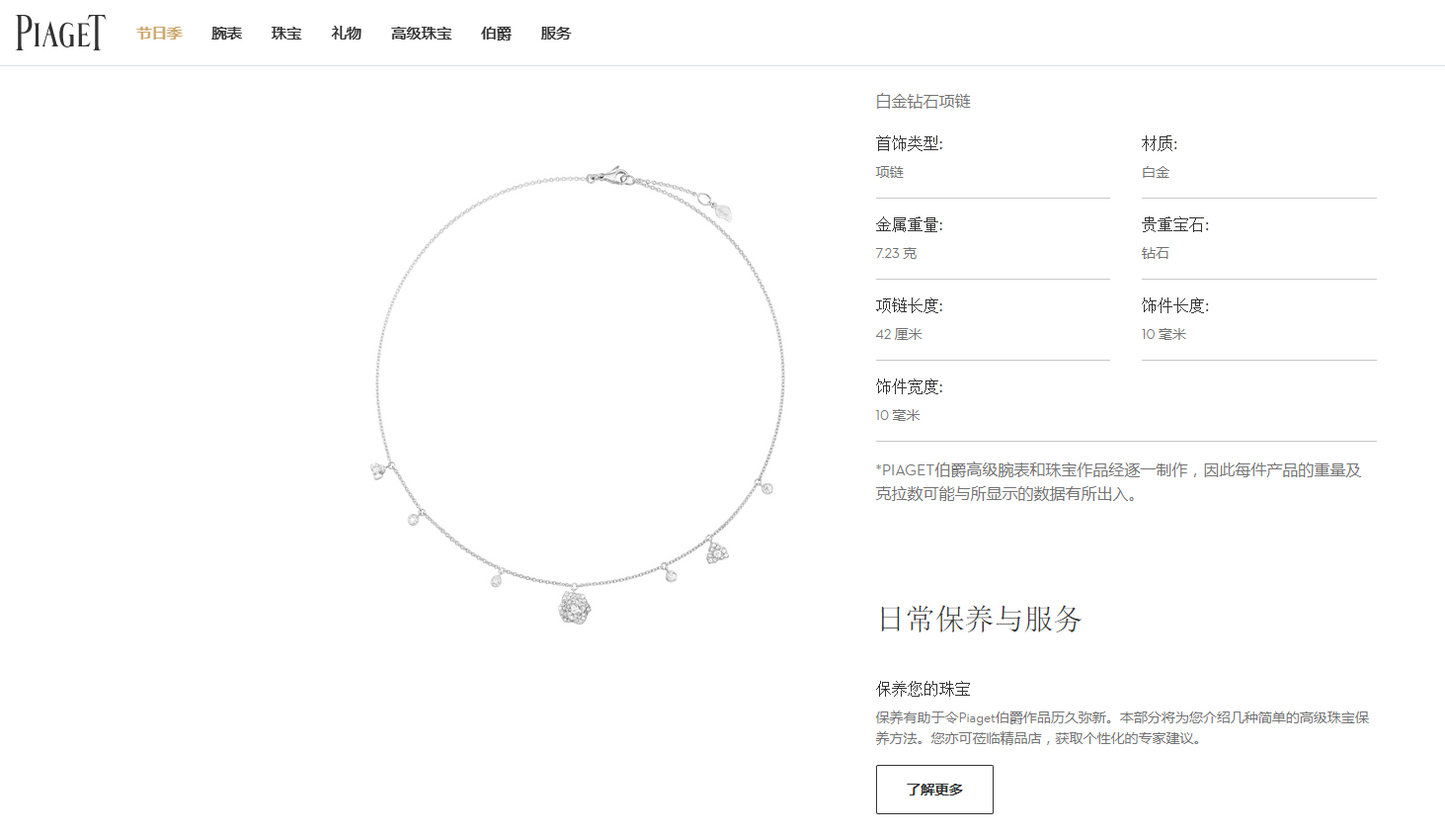
Task: Select the 白金钻石项链 product title
Action: point(923,101)
